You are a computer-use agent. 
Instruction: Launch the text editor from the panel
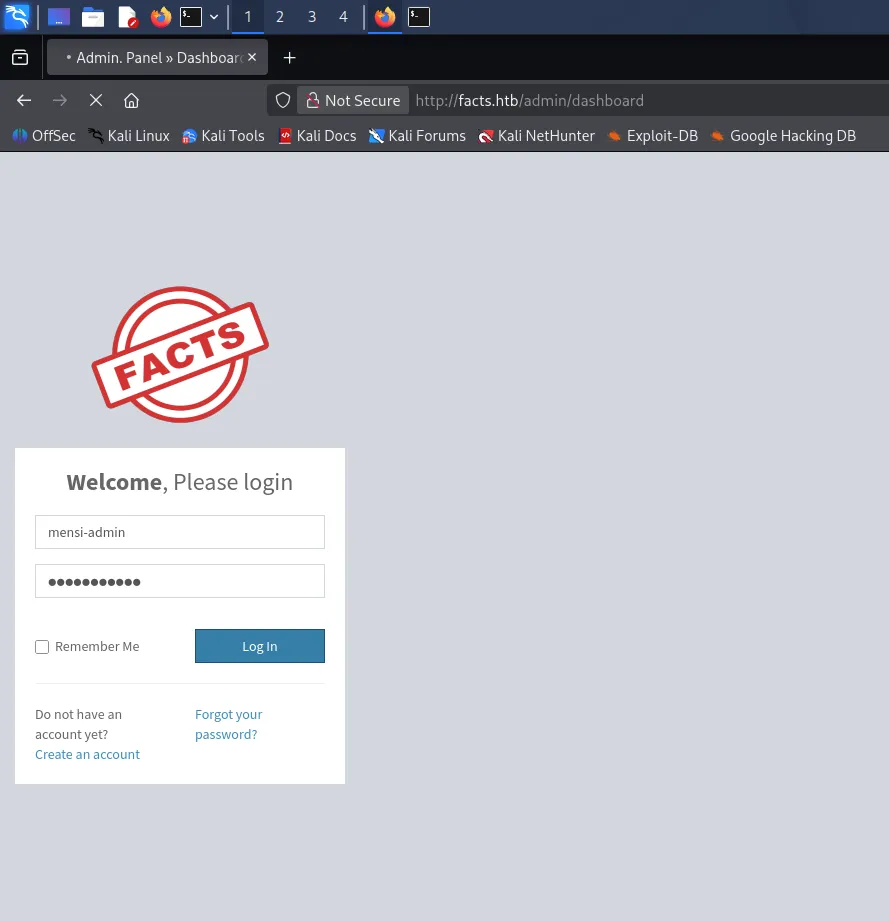127,17
